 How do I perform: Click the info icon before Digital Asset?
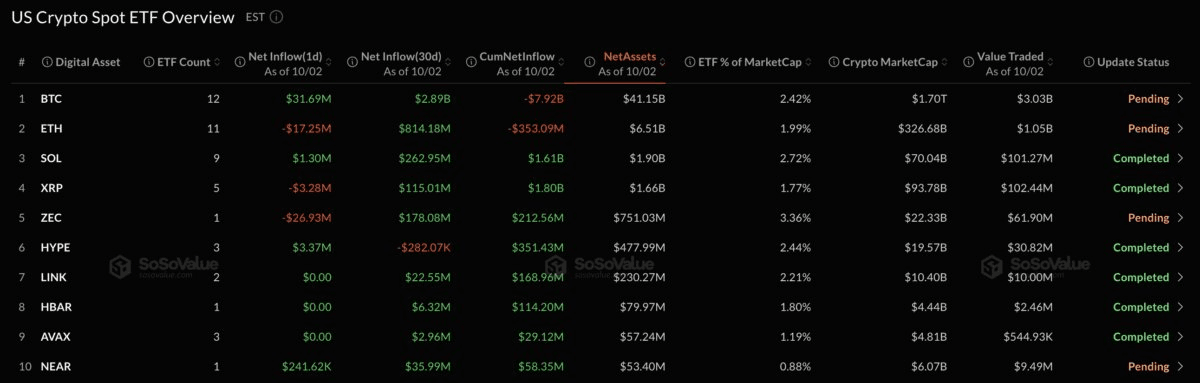47,62
